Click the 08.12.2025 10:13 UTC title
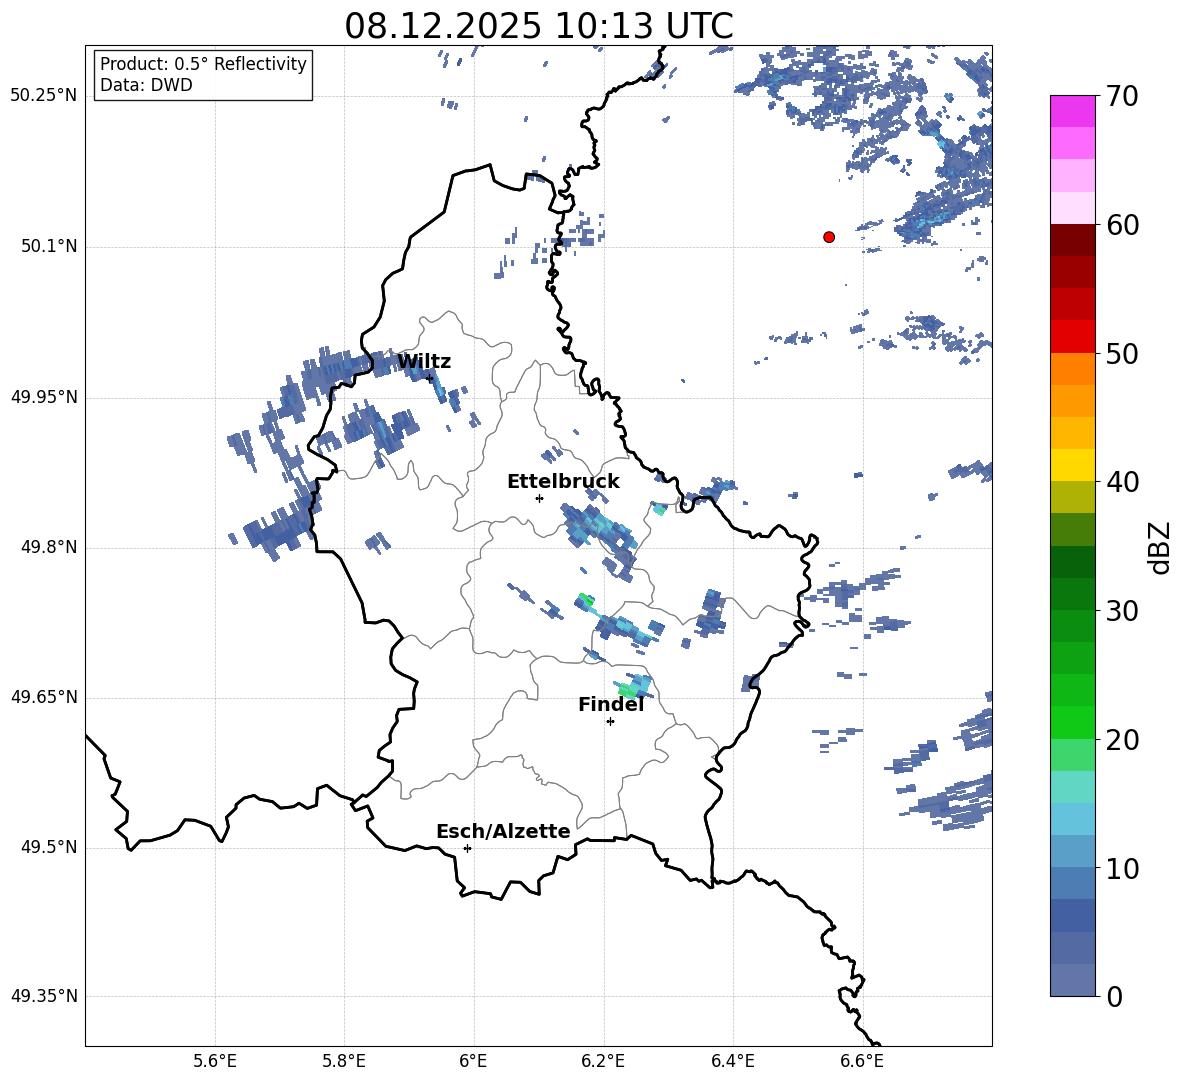 [538, 26]
